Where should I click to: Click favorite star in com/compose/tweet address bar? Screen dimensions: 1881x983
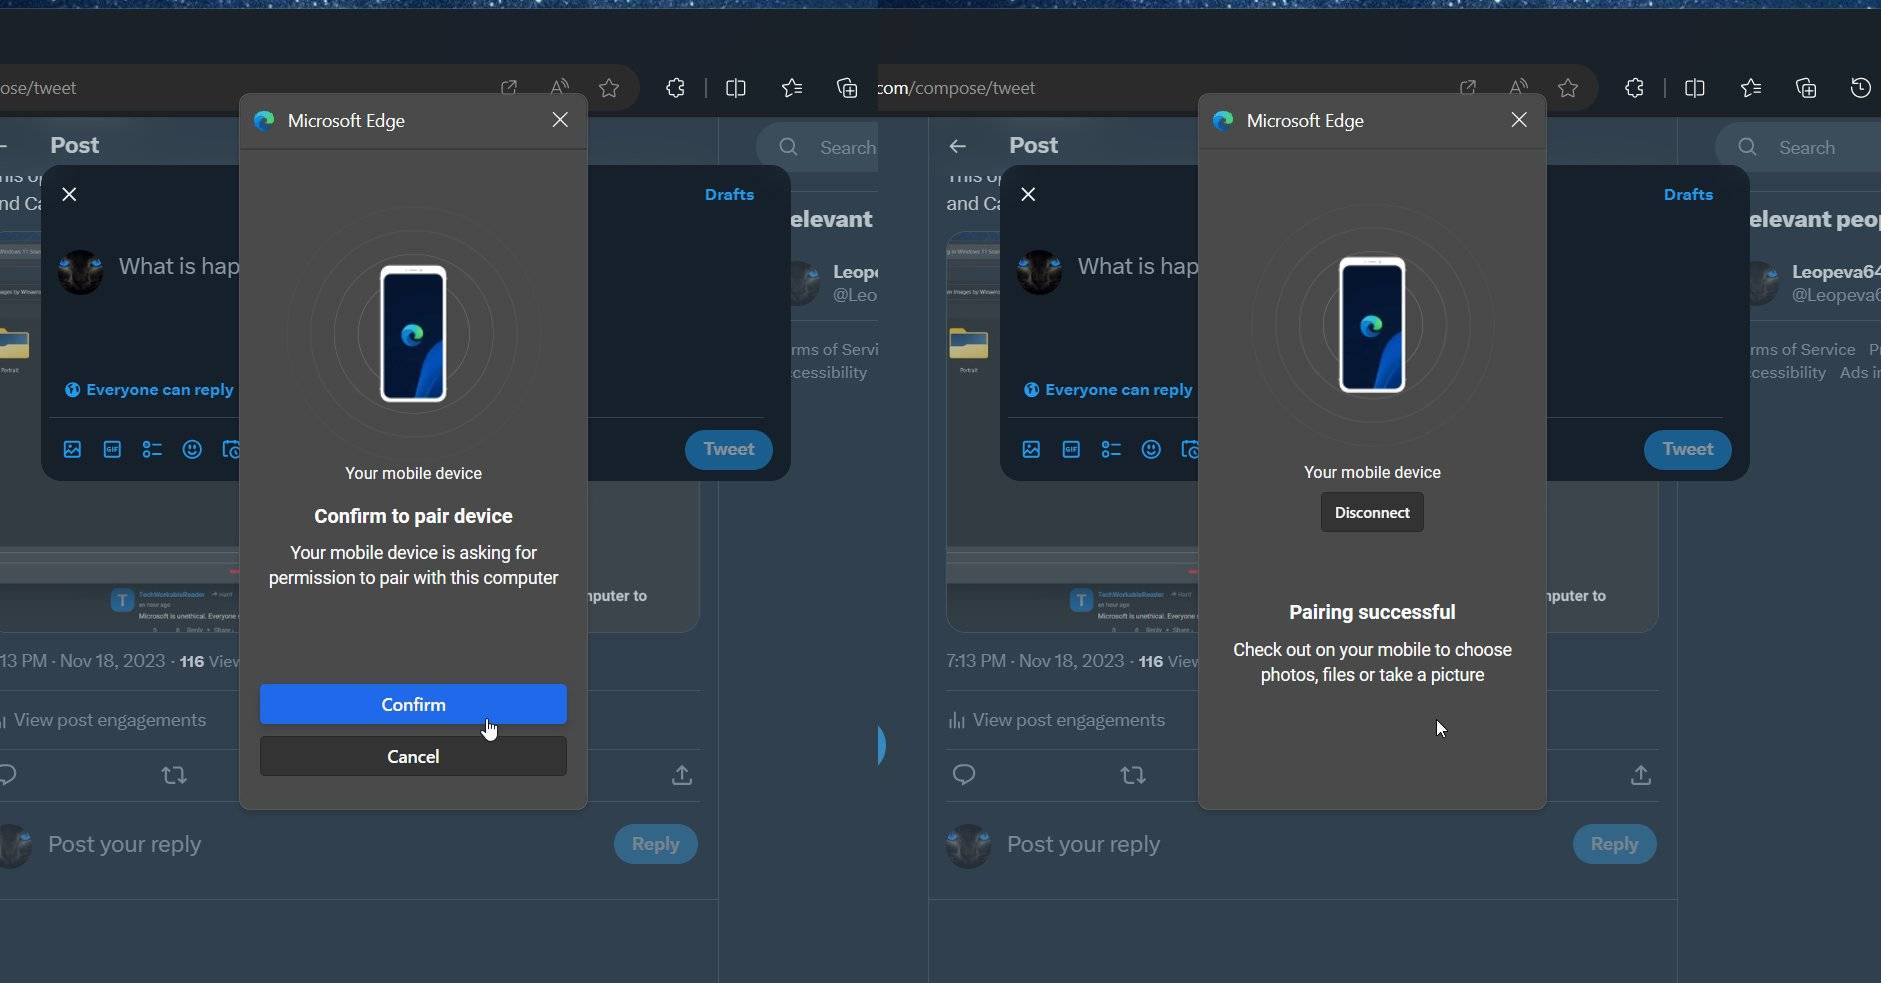[x=1568, y=88]
